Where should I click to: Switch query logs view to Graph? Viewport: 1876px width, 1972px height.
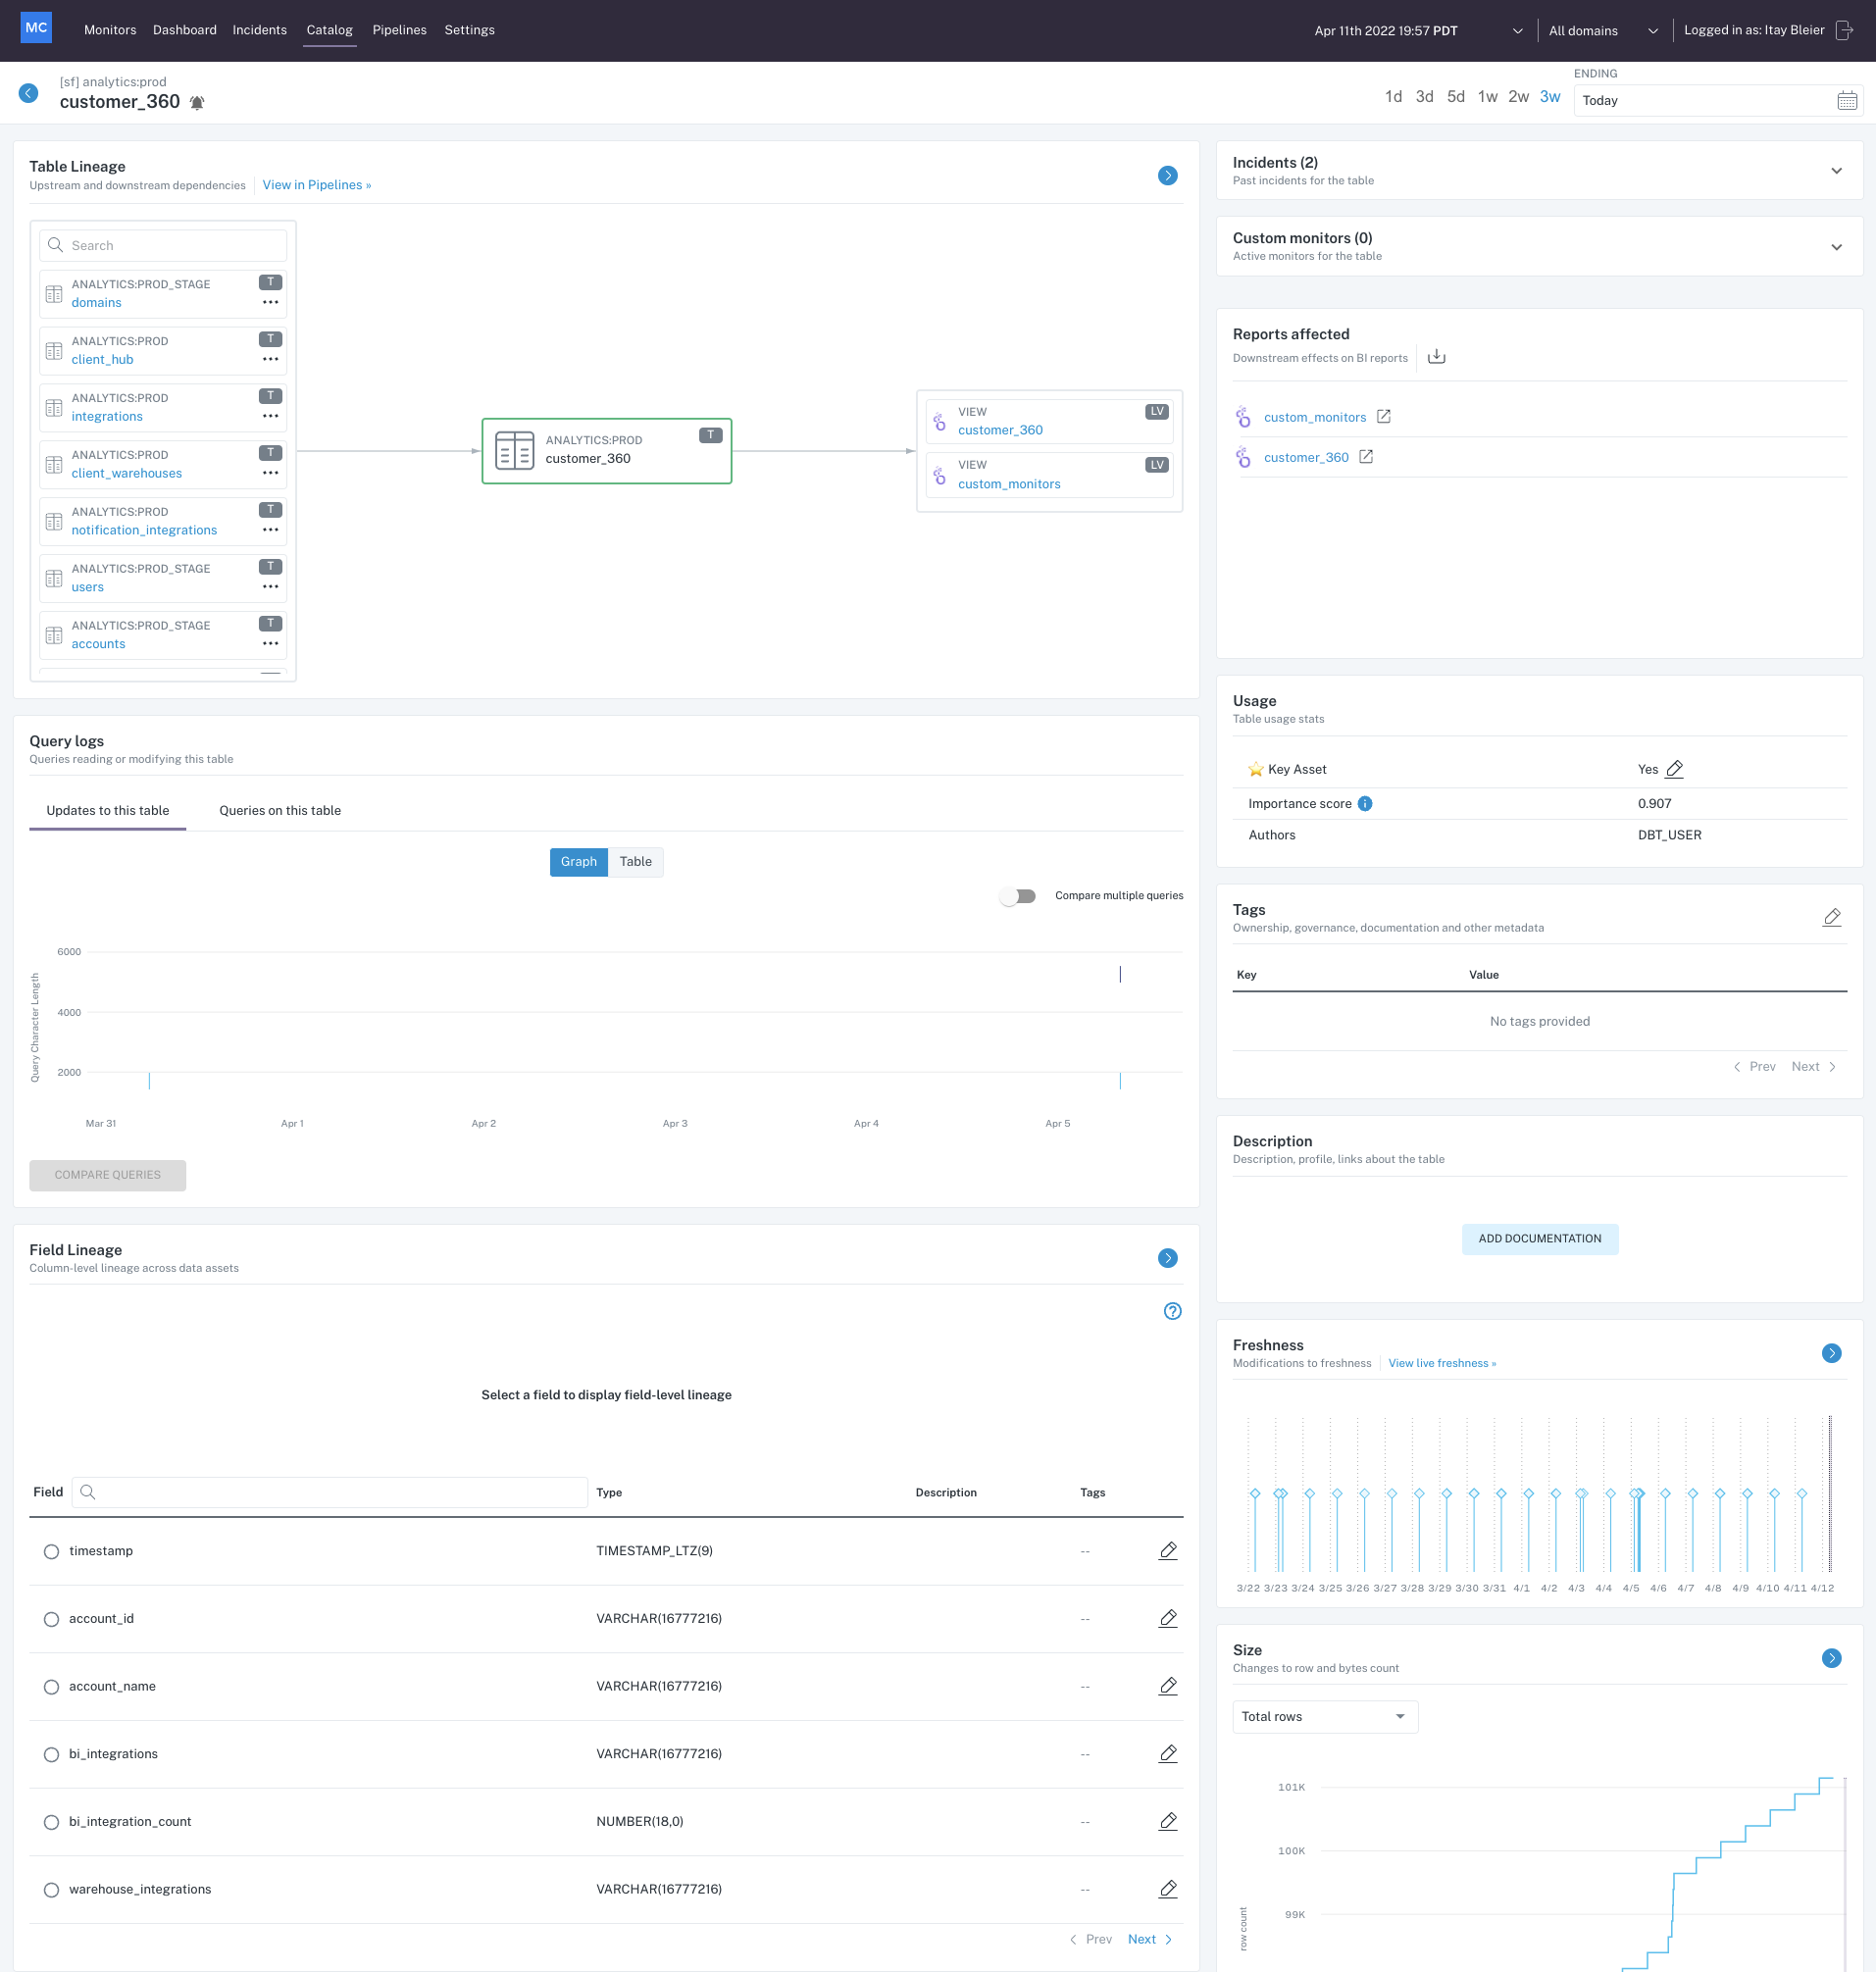[578, 862]
